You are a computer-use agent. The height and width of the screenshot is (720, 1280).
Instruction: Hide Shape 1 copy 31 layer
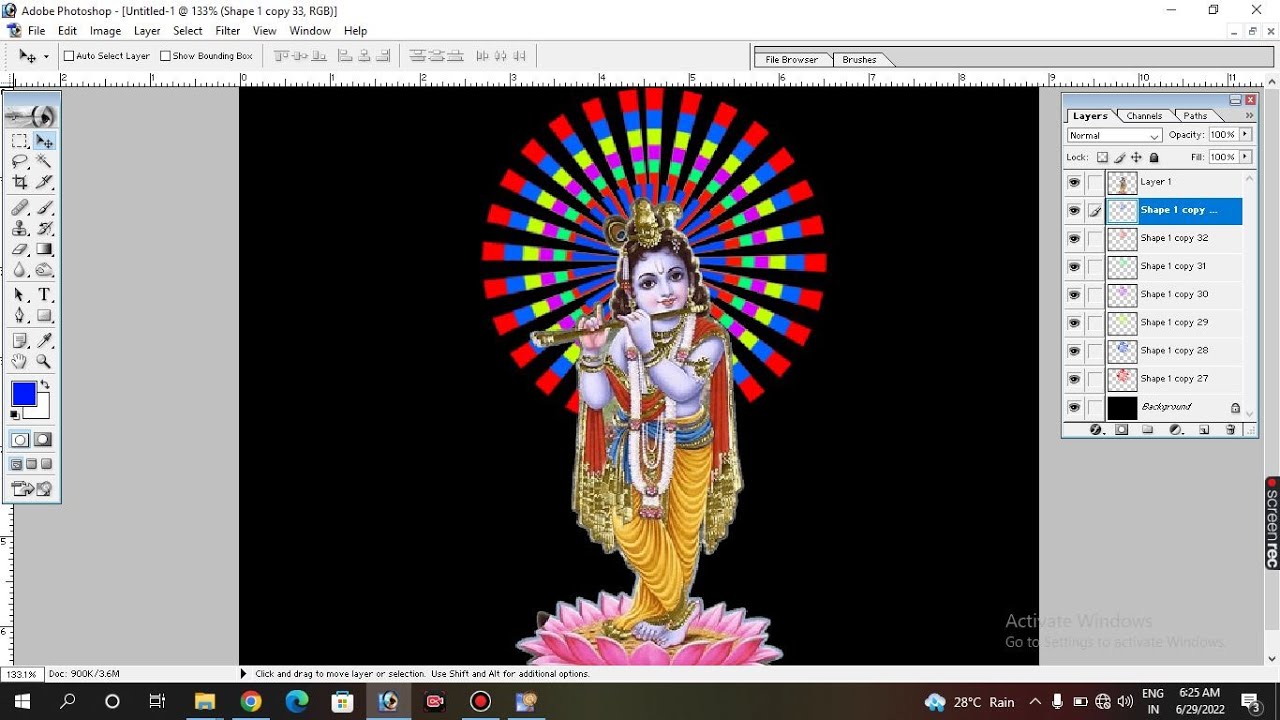click(x=1074, y=267)
